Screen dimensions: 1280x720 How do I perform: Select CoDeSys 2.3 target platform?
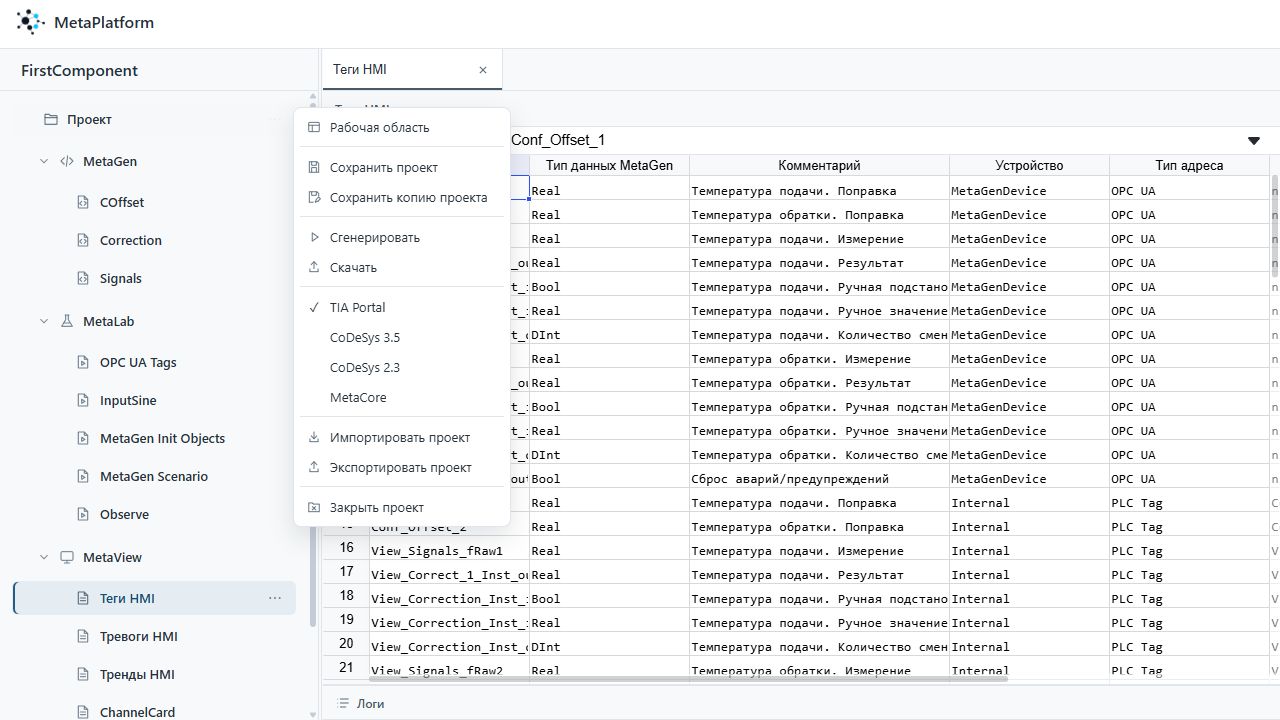click(402, 367)
